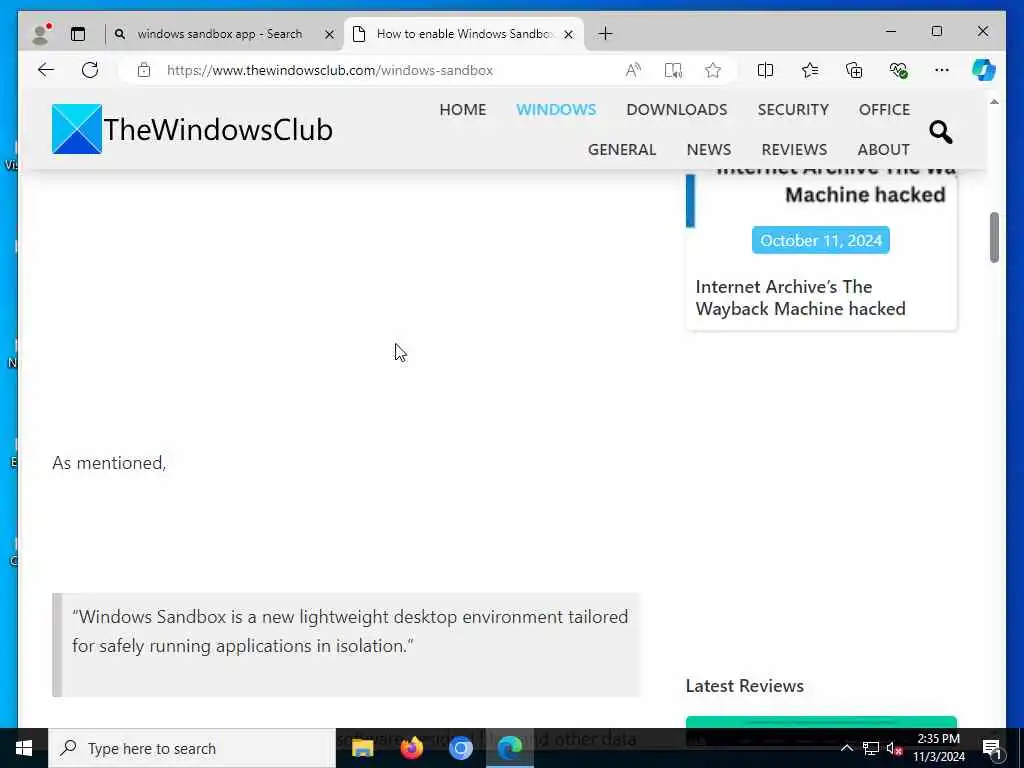The width and height of the screenshot is (1024, 768).
Task: View site information lock icon
Action: 144,70
